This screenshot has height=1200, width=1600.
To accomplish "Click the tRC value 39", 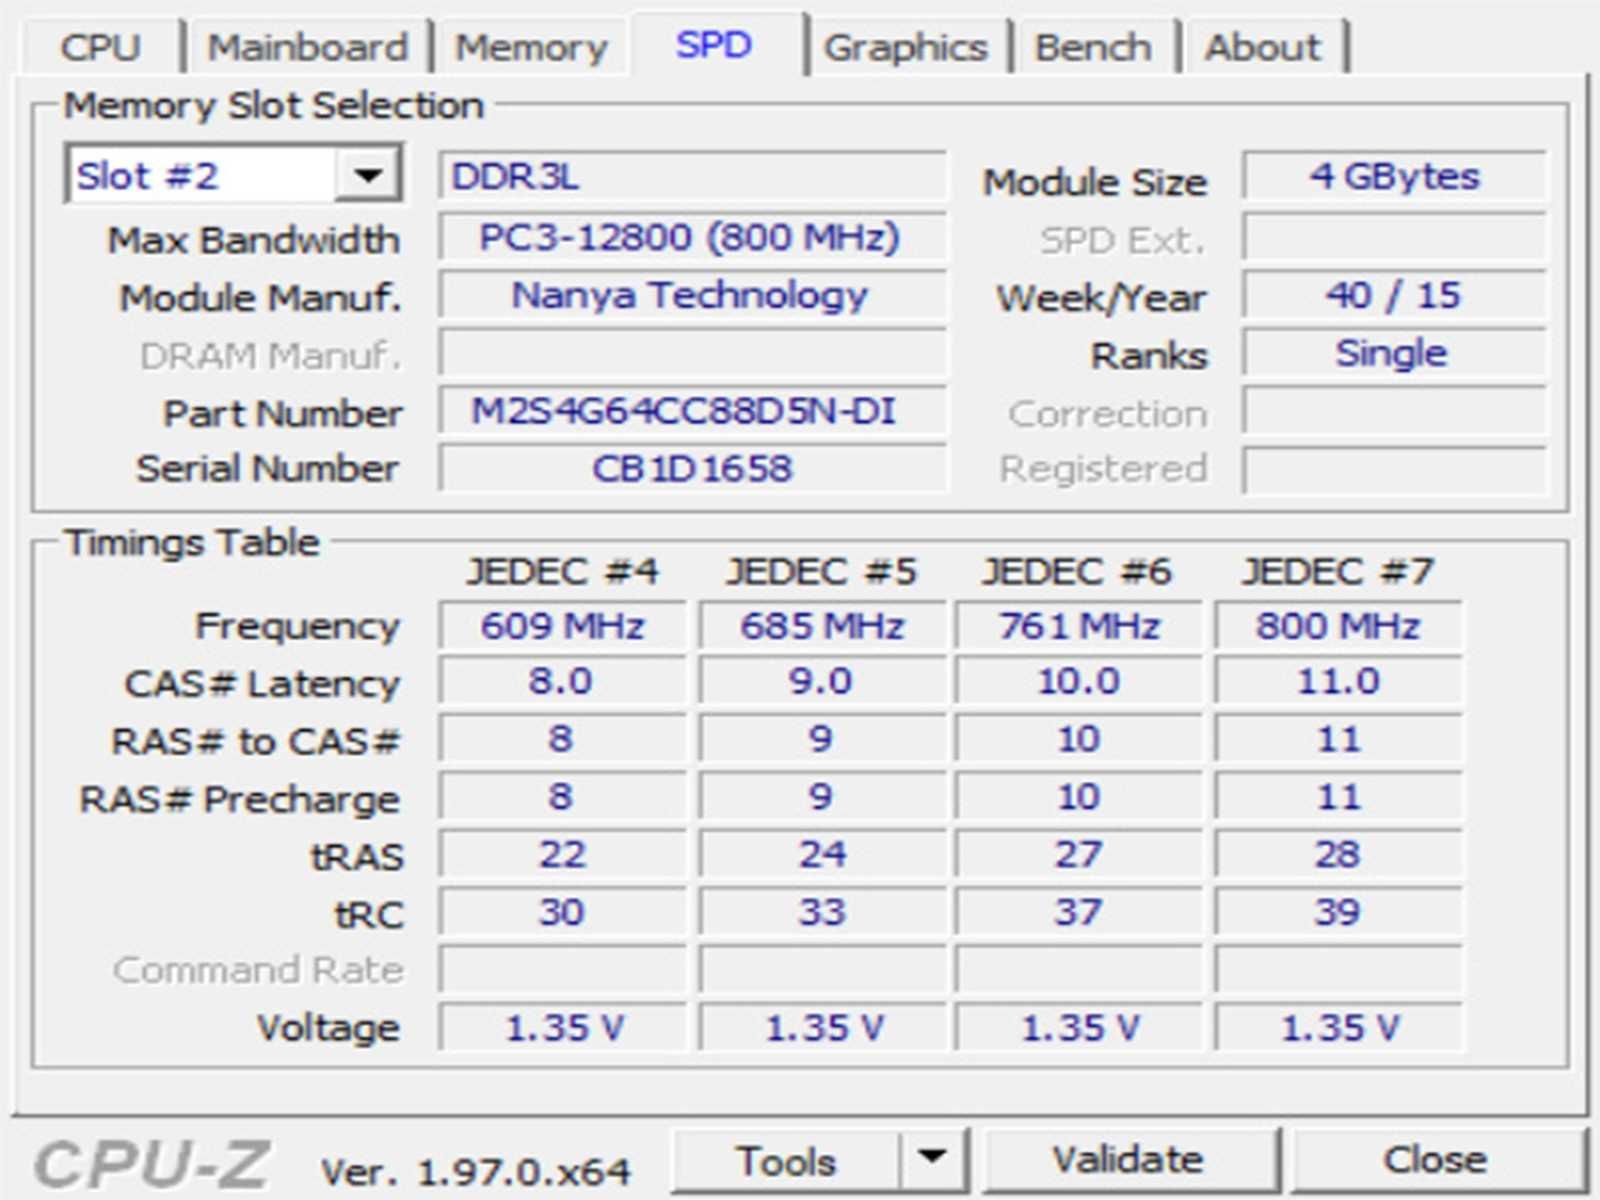I will pyautogui.click(x=1338, y=912).
